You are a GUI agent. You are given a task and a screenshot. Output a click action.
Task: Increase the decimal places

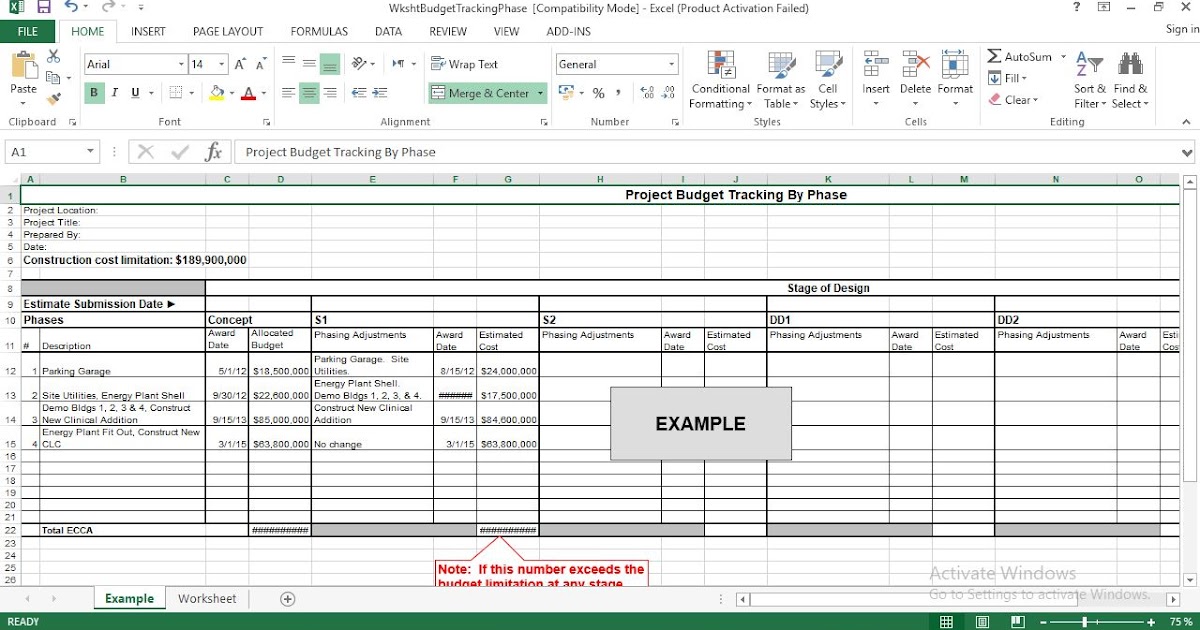coord(648,95)
